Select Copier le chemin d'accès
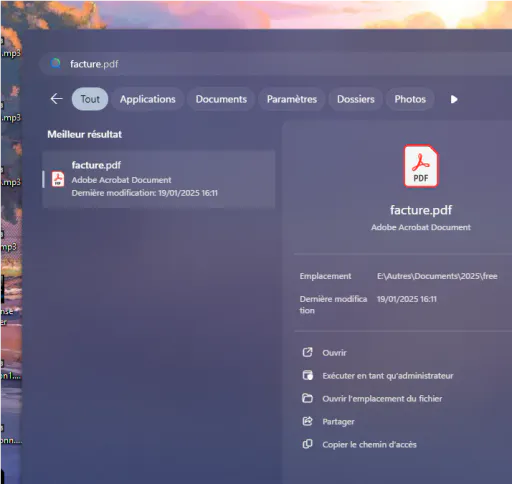The width and height of the screenshot is (512, 484). (x=369, y=445)
